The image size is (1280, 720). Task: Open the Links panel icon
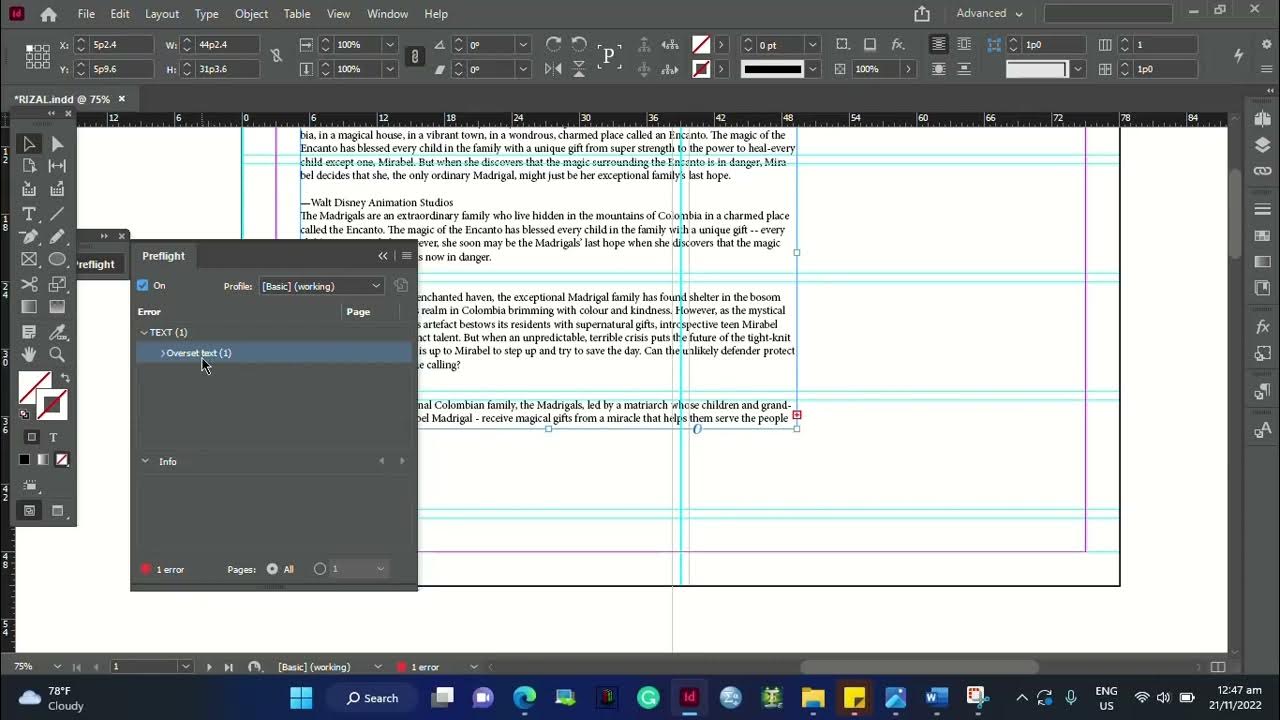[x=1262, y=171]
